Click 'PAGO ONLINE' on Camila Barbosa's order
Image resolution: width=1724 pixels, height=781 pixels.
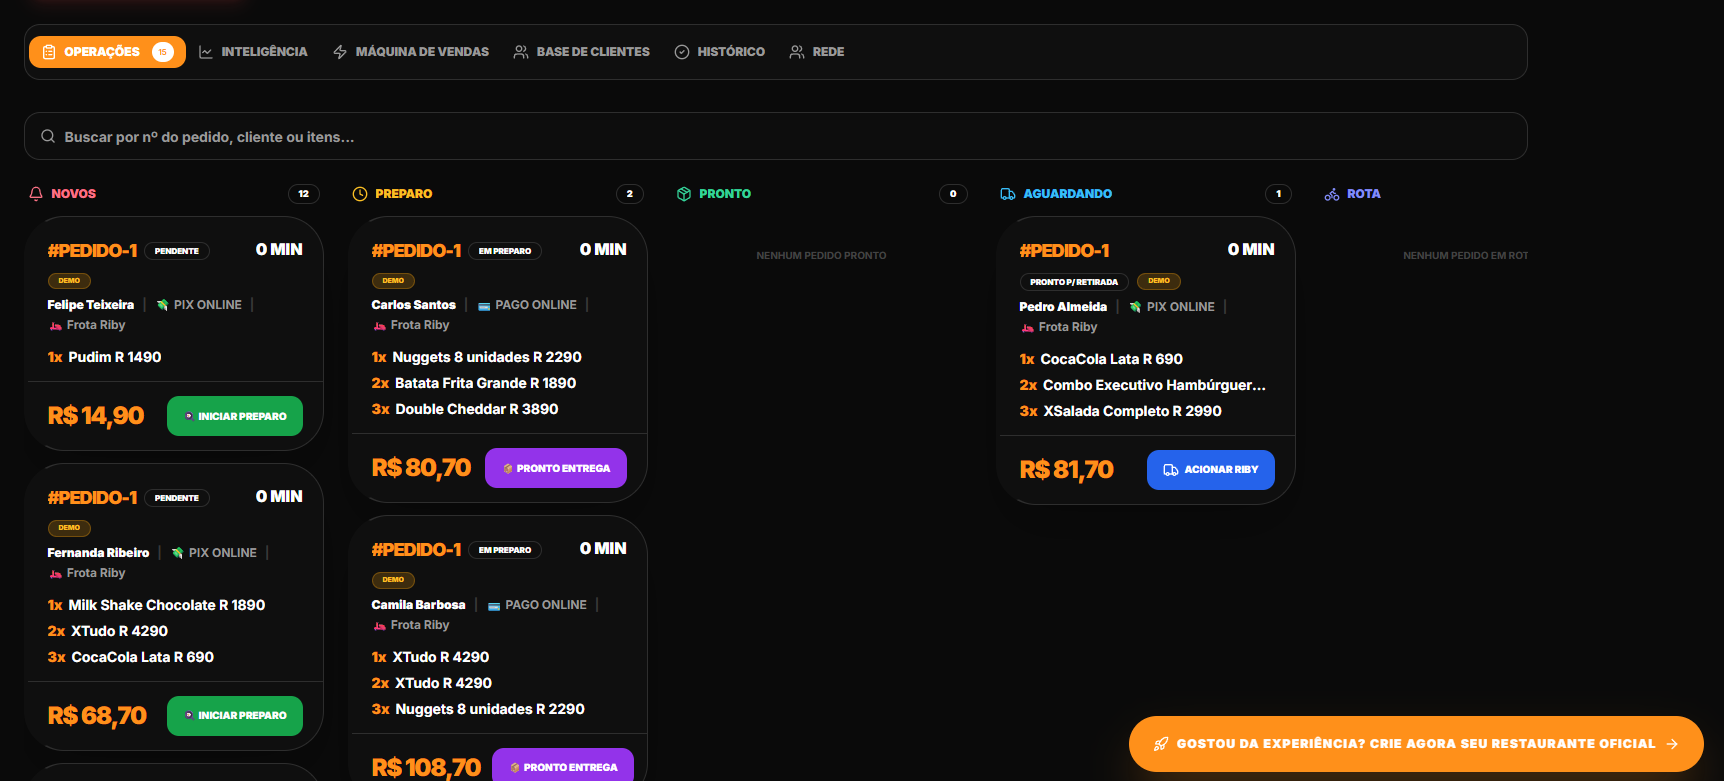click(x=546, y=605)
